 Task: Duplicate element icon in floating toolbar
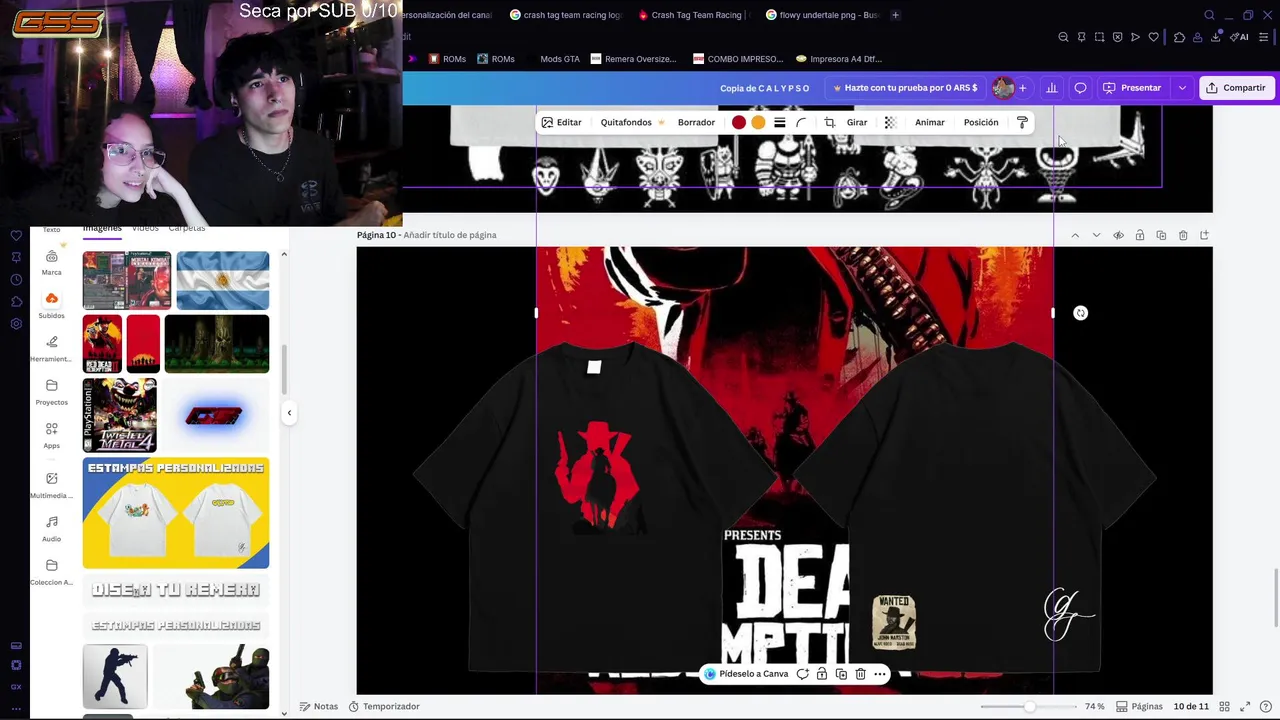tap(841, 674)
